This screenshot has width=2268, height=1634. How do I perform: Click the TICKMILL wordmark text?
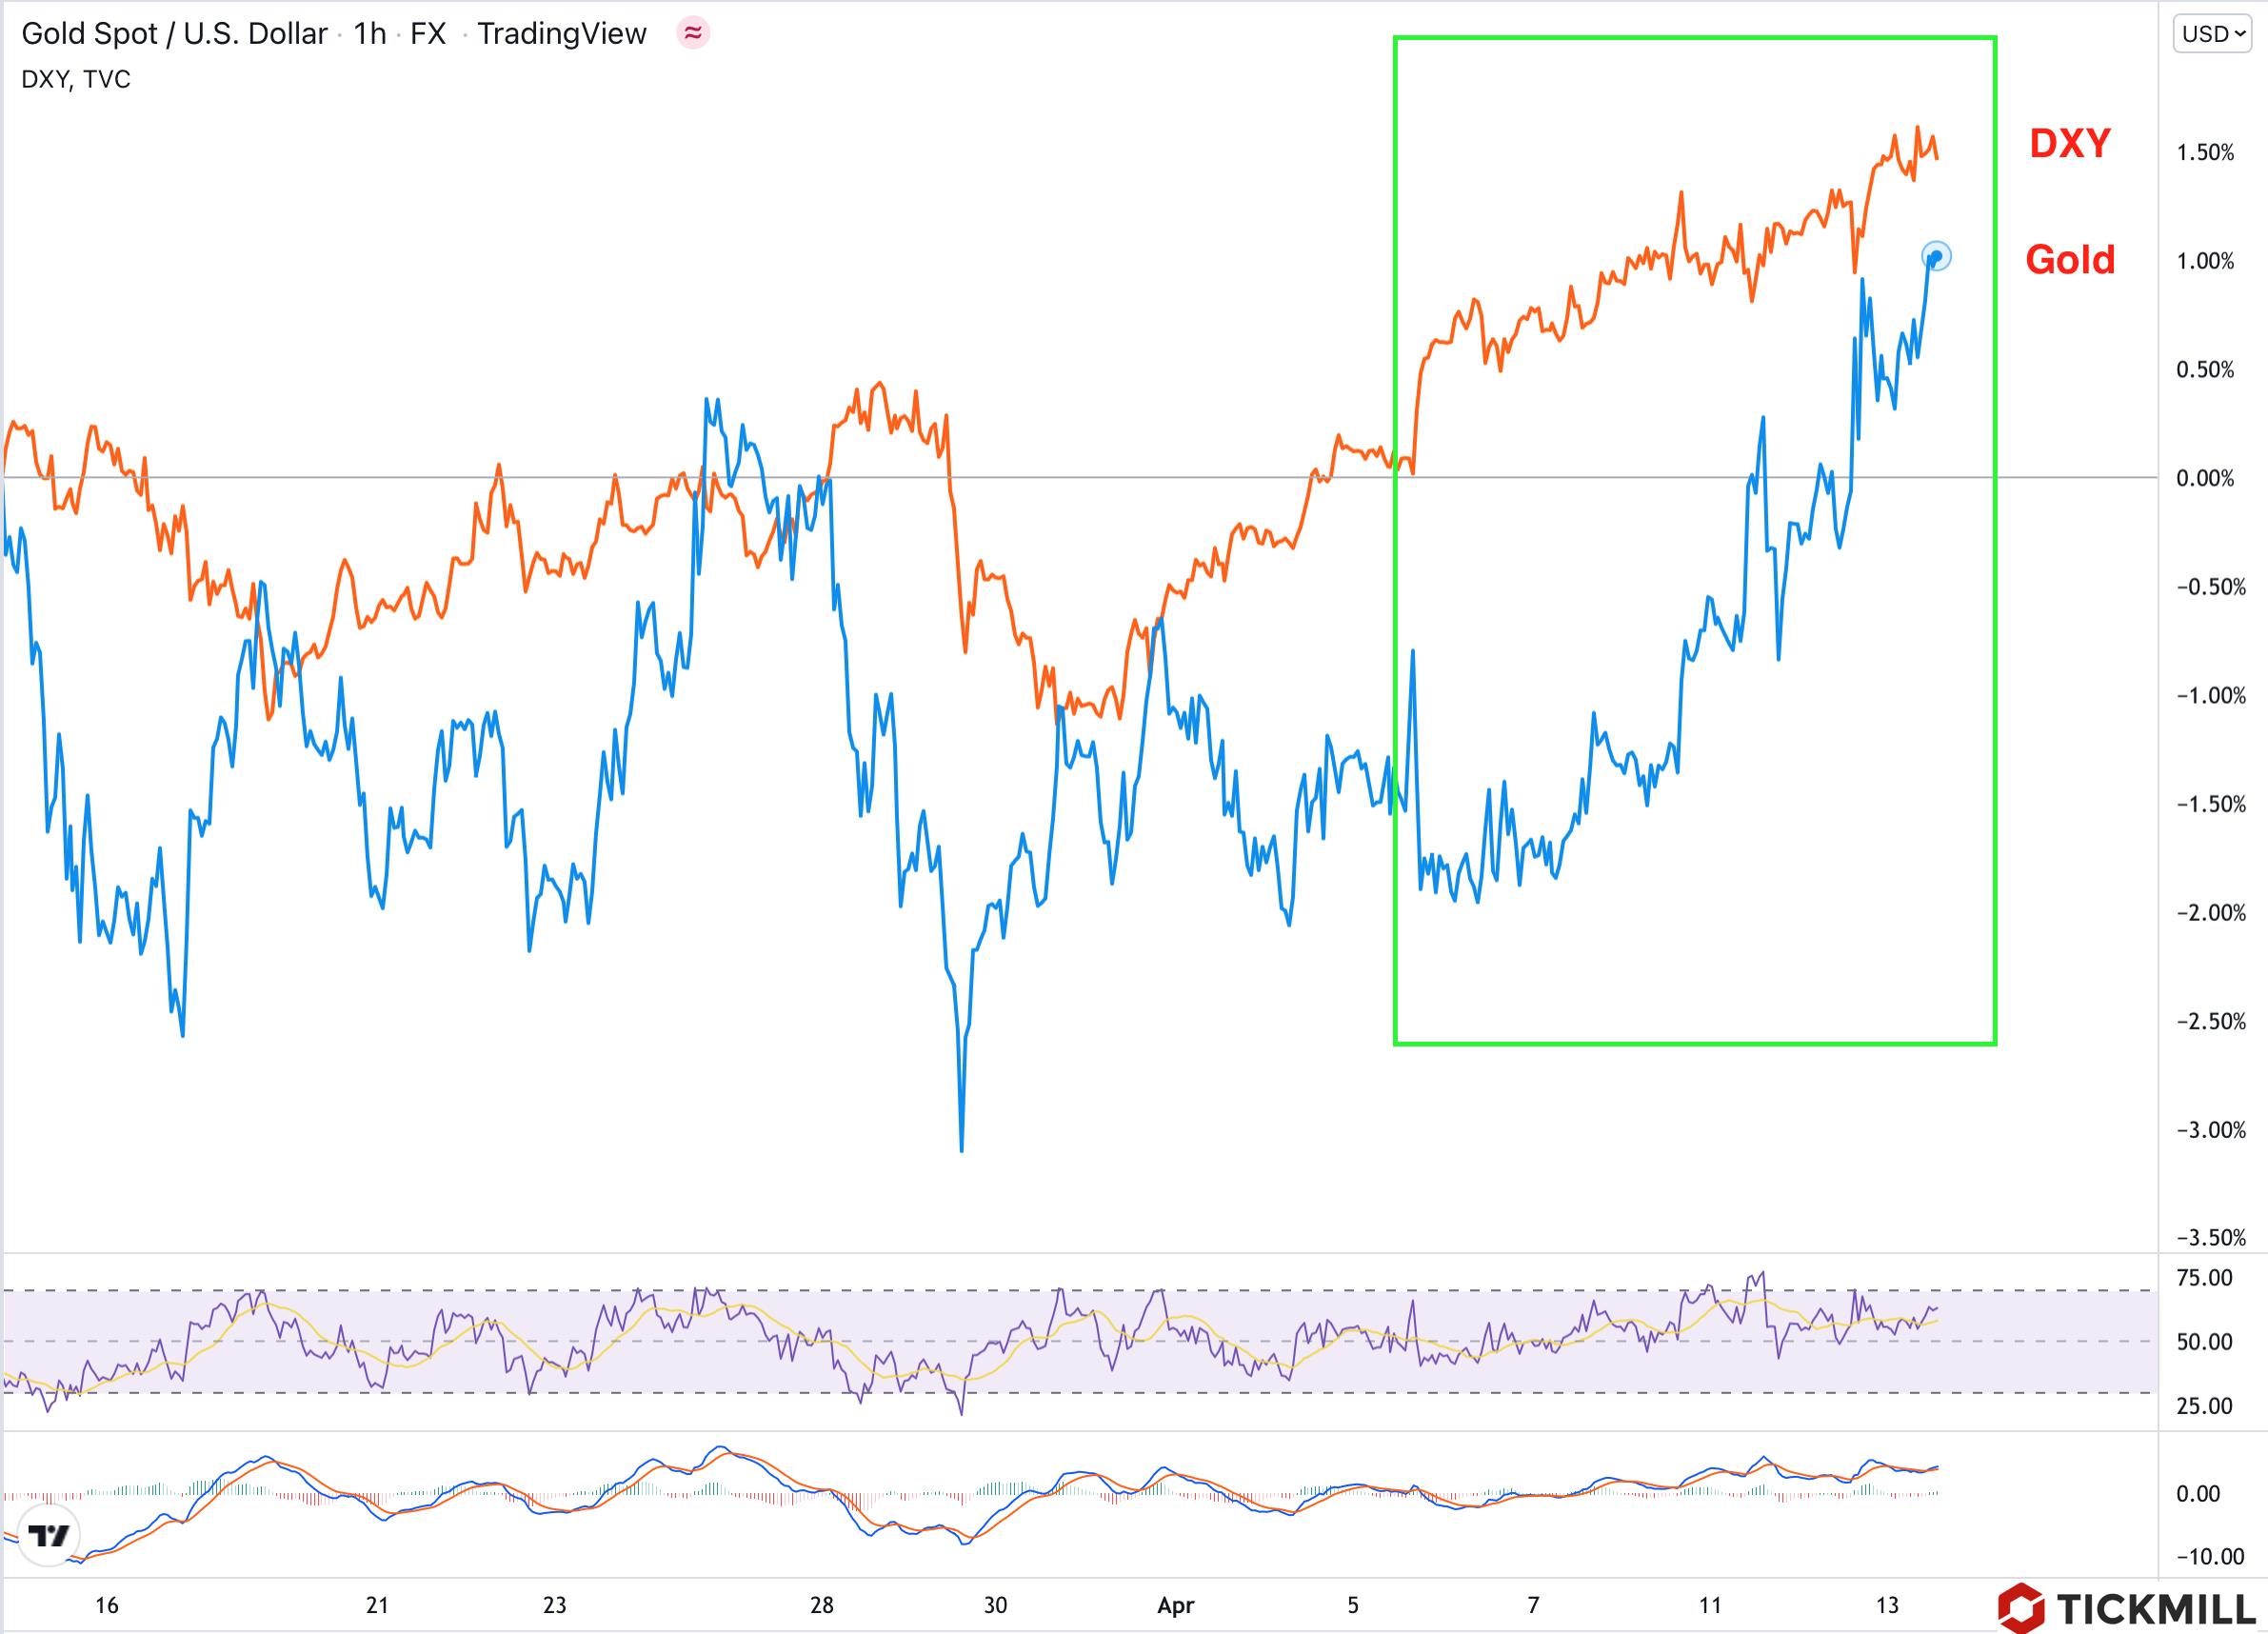coord(2155,1609)
